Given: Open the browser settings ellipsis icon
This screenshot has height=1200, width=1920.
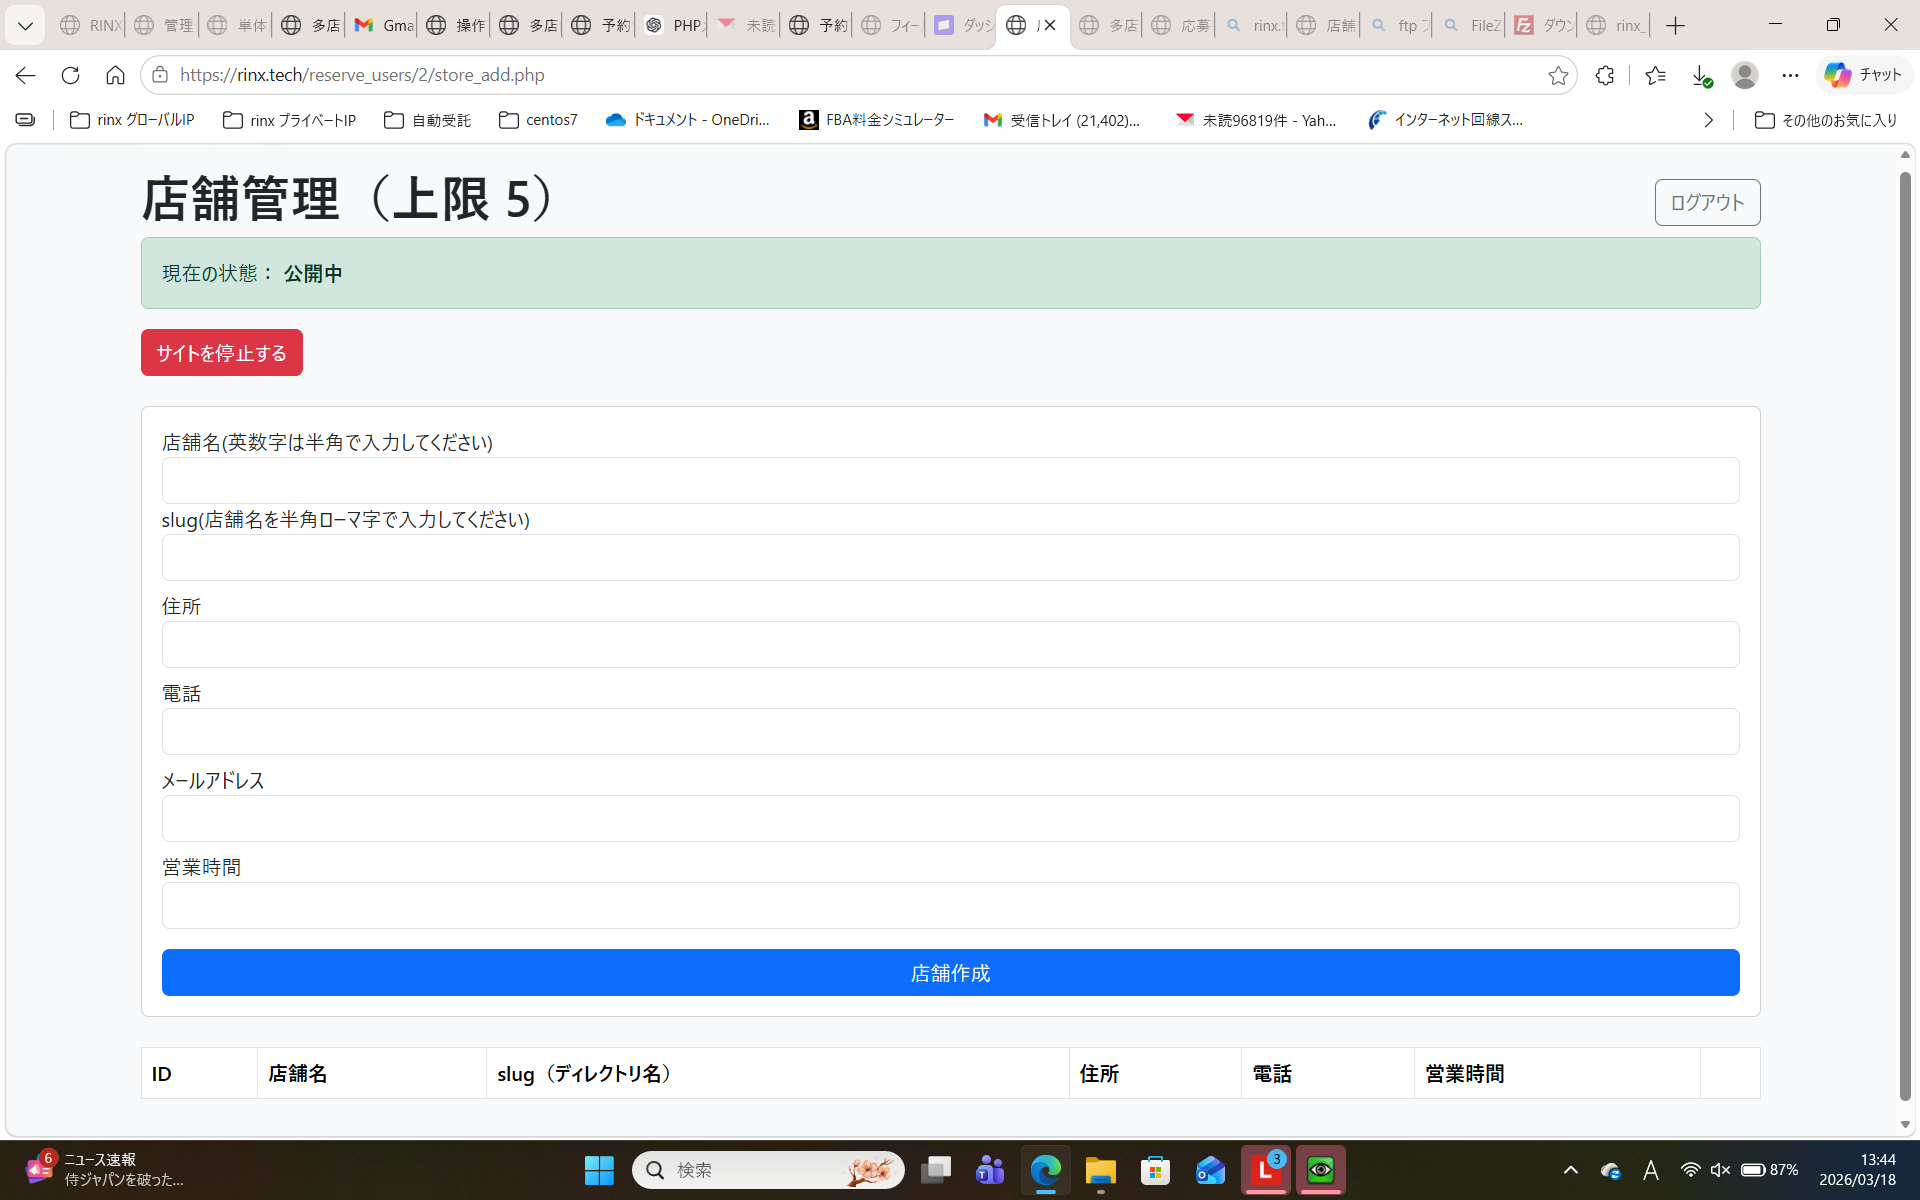Looking at the screenshot, I should (1790, 75).
